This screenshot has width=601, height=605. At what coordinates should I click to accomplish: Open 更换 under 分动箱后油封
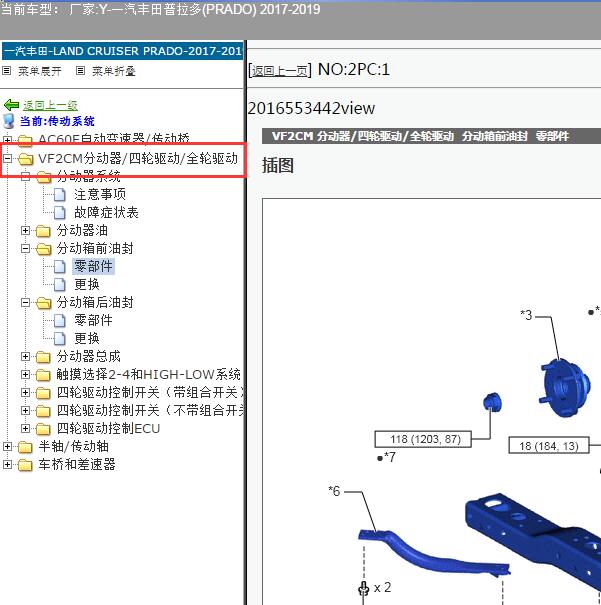tap(87, 338)
